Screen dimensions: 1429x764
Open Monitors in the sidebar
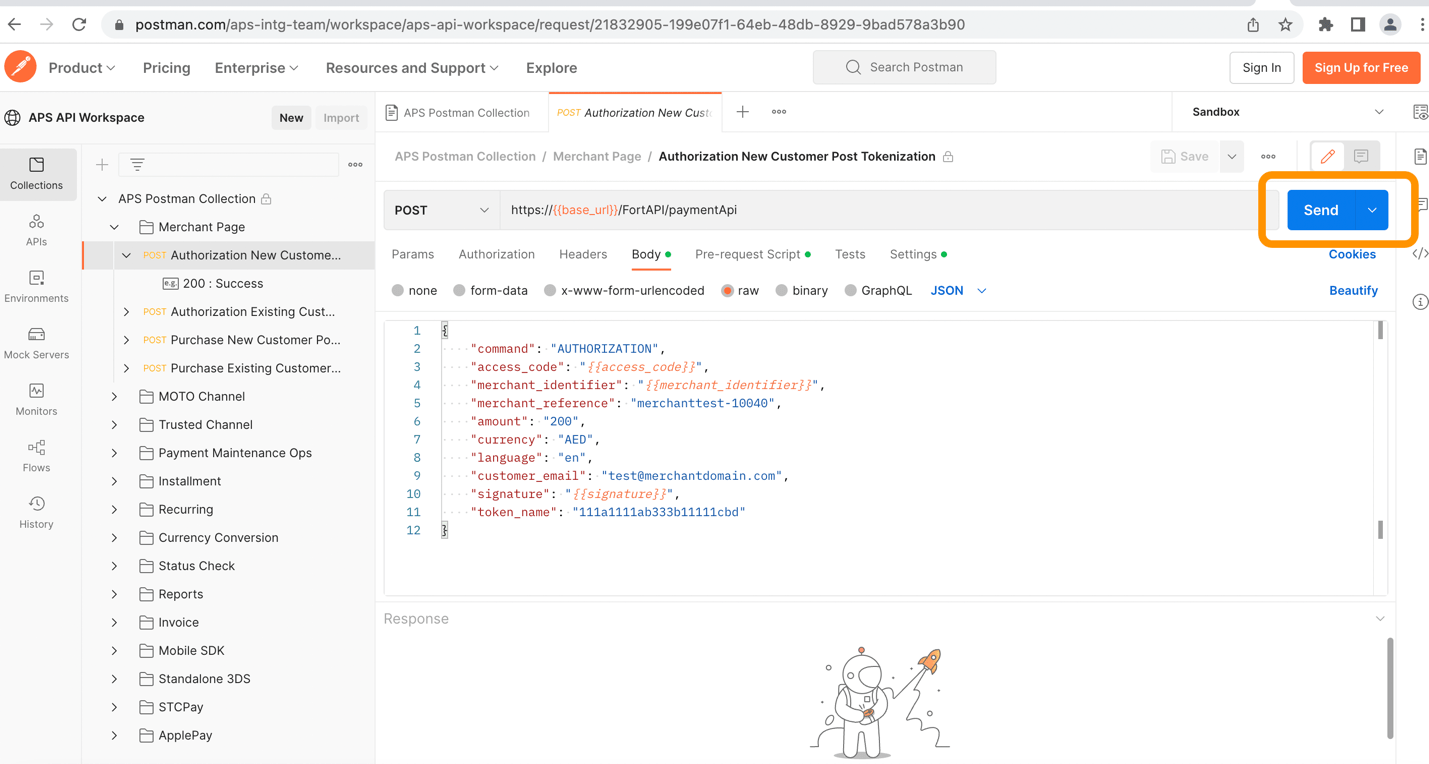click(x=37, y=399)
